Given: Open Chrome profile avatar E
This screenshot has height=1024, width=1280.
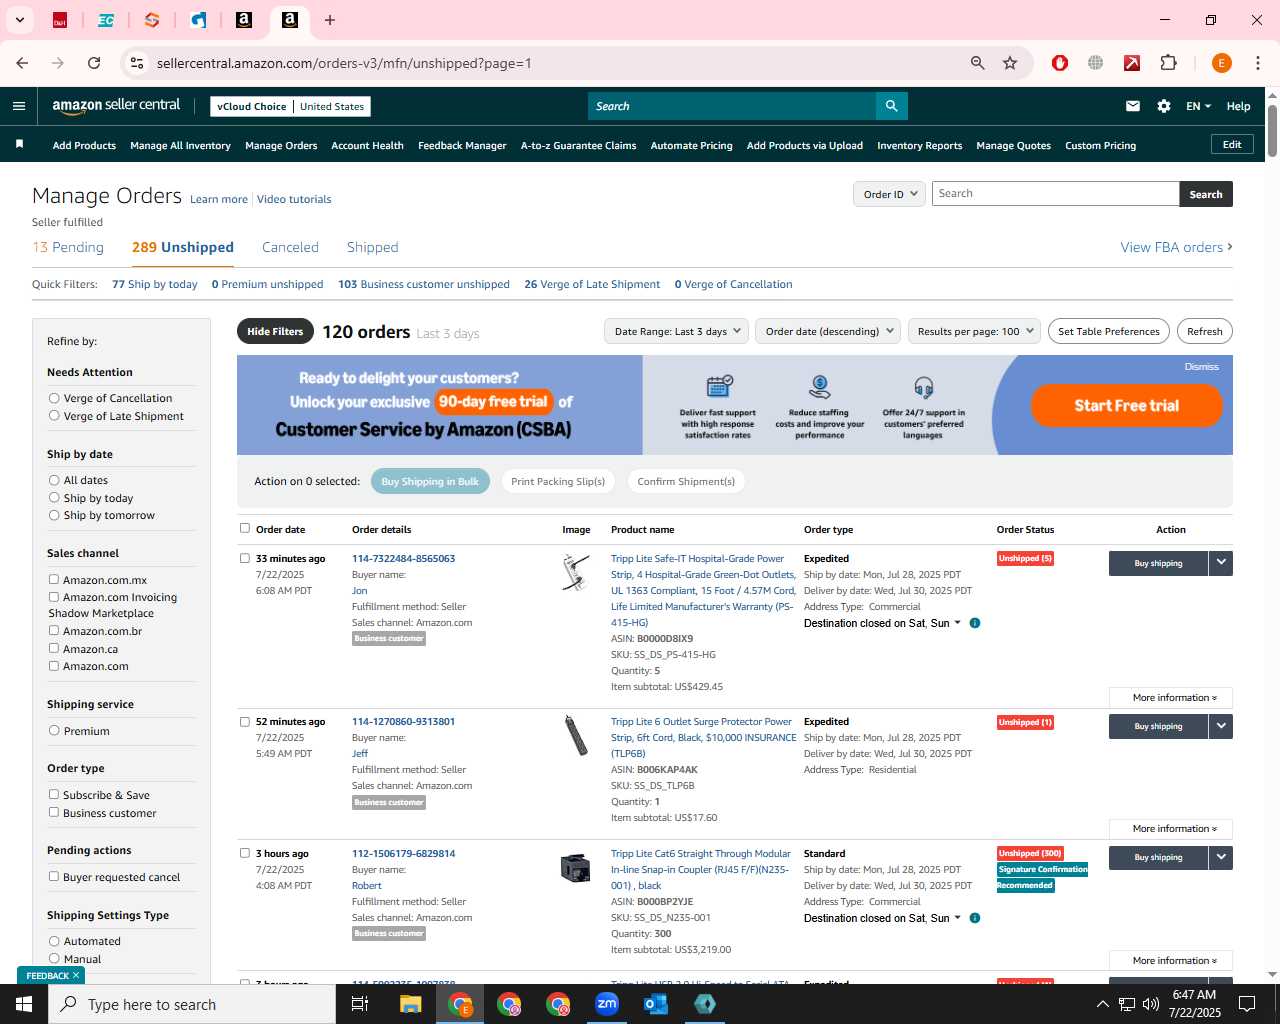Looking at the screenshot, I should [1221, 63].
